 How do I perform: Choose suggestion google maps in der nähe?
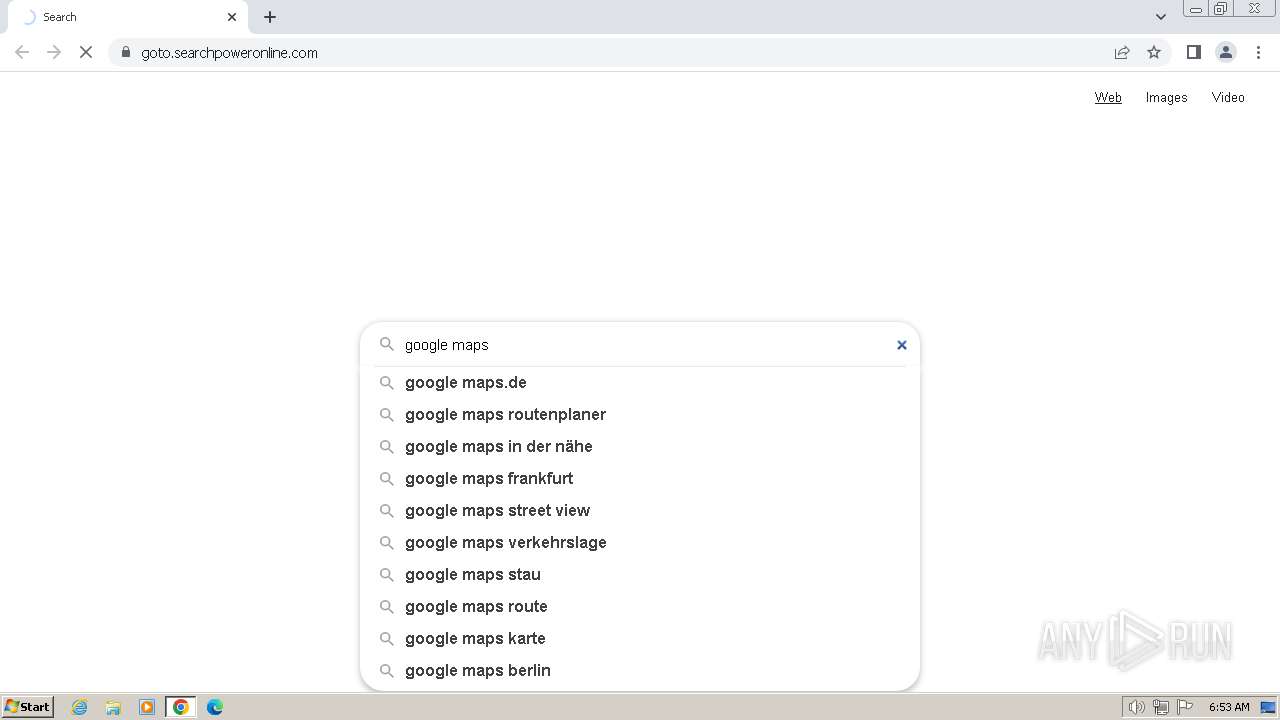point(640,446)
